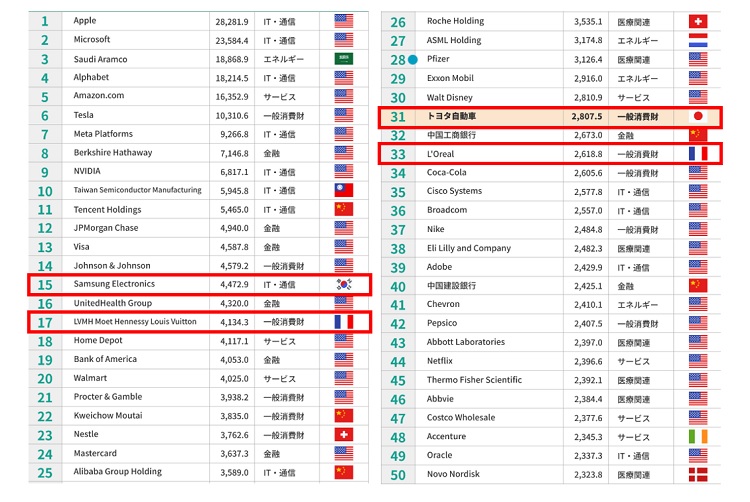
Task: Click the L'Oreal company name
Action: (x=441, y=154)
